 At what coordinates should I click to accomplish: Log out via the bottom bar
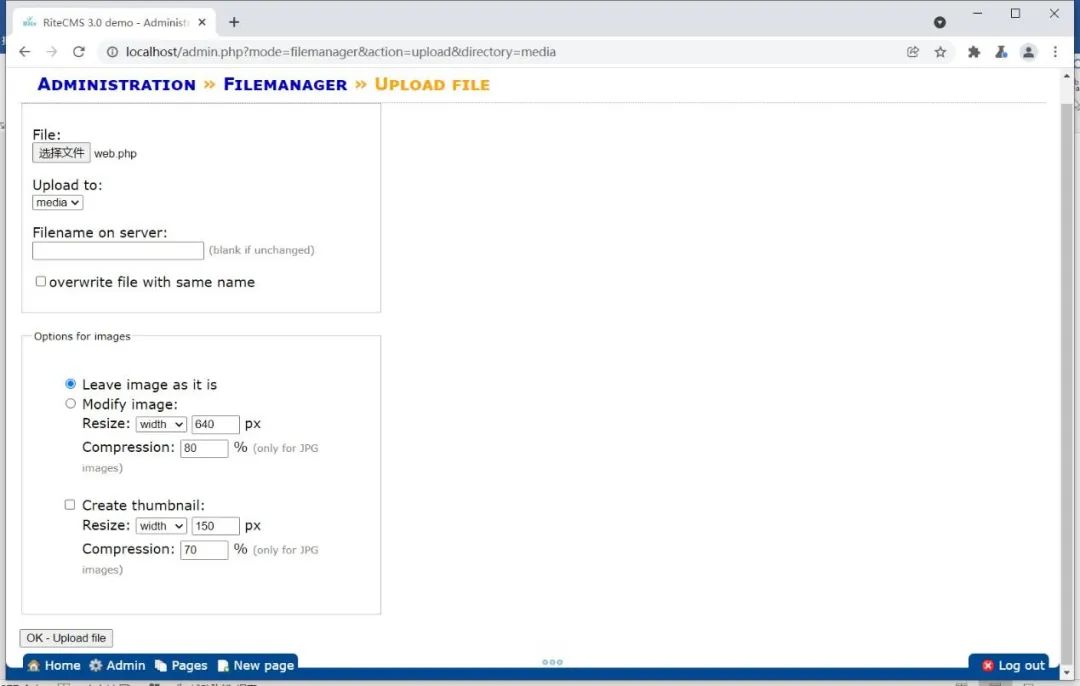pyautogui.click(x=1013, y=665)
